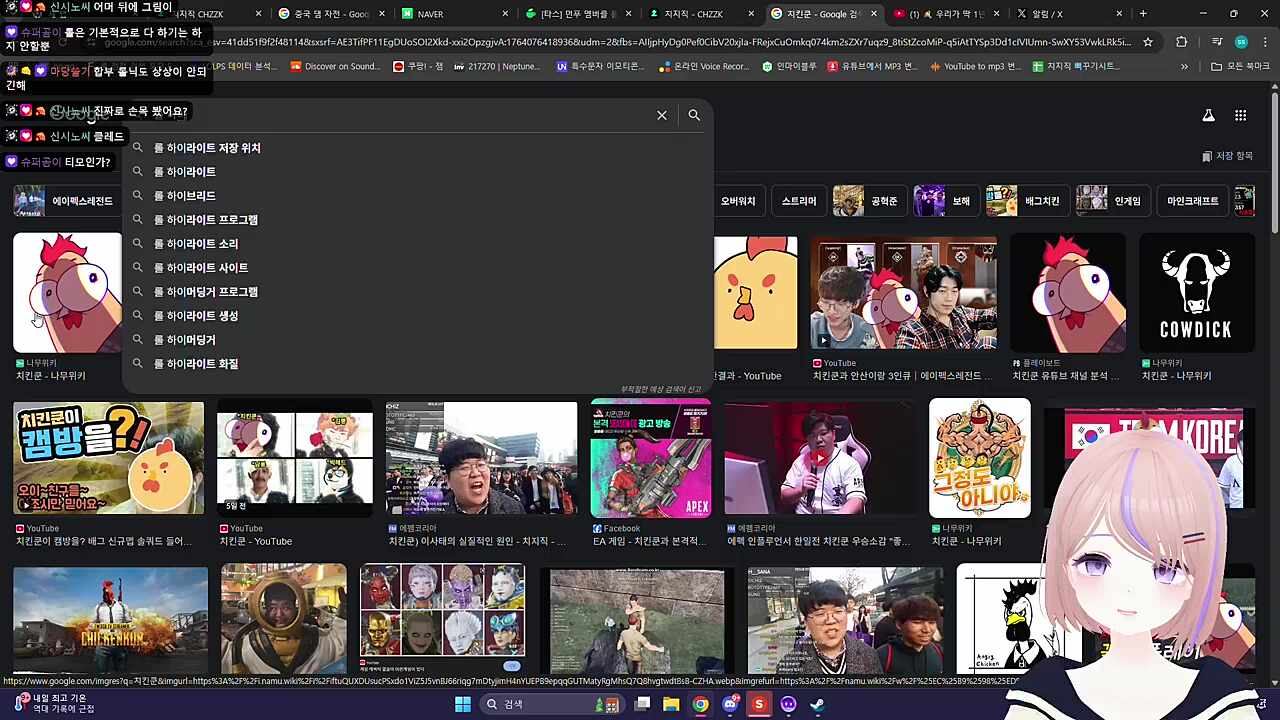Screen dimensions: 1280x720
Task: Open the chevron at the bookmarks bar end
Action: click(x=1185, y=66)
